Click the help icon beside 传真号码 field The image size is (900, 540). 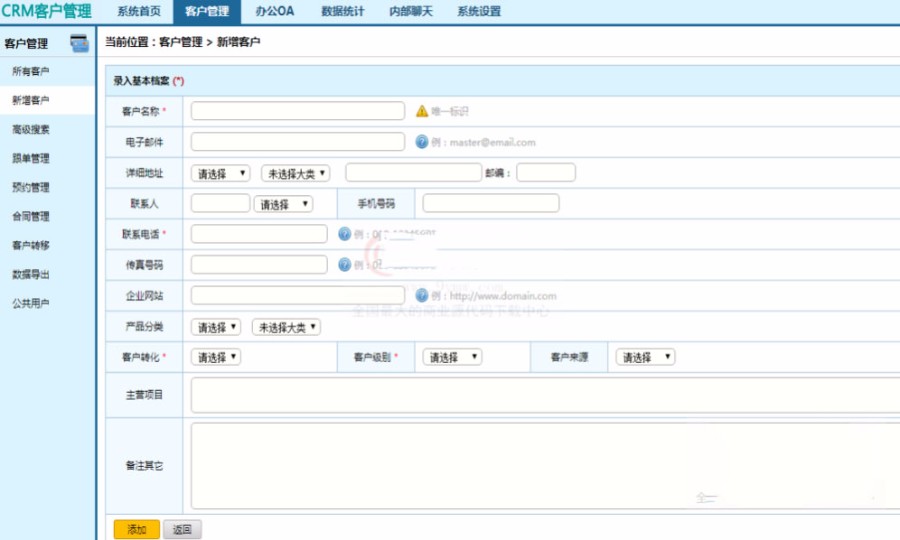tap(344, 265)
